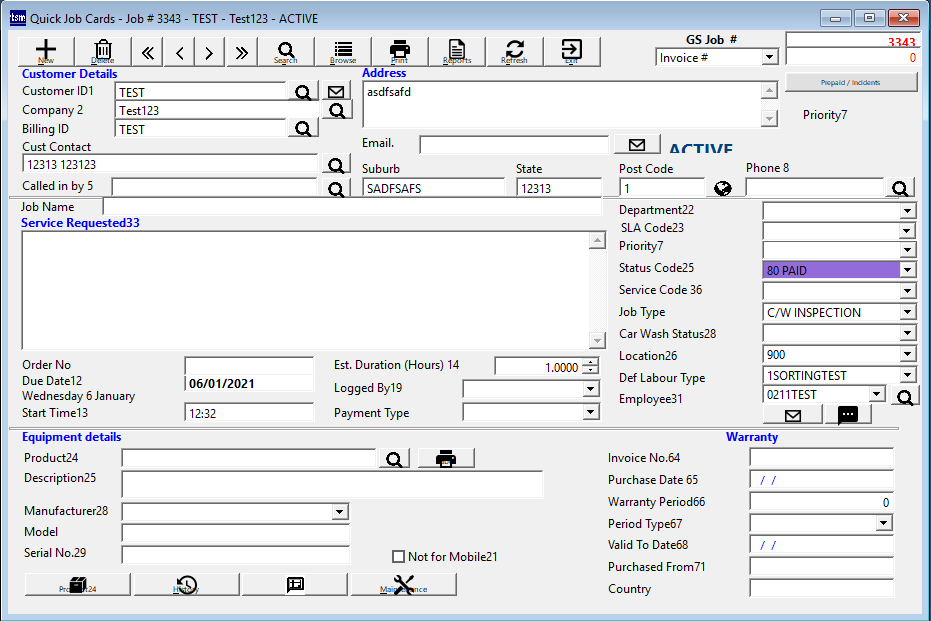Increase Est. Duration with up spinner
This screenshot has width=931, height=621.
tap(590, 363)
